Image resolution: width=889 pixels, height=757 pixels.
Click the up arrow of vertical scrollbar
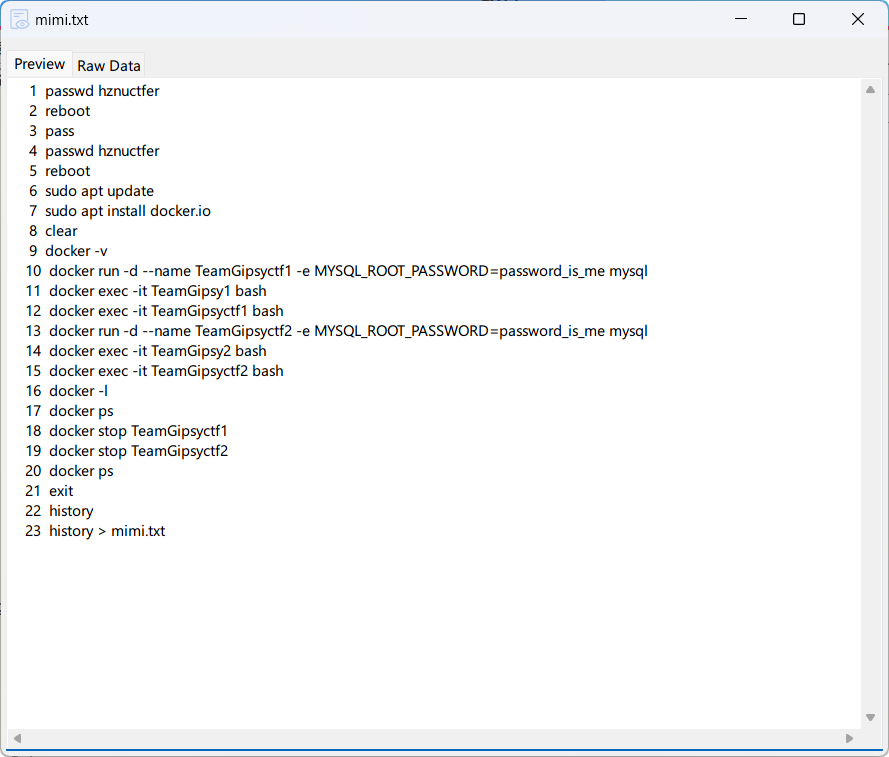click(x=869, y=90)
